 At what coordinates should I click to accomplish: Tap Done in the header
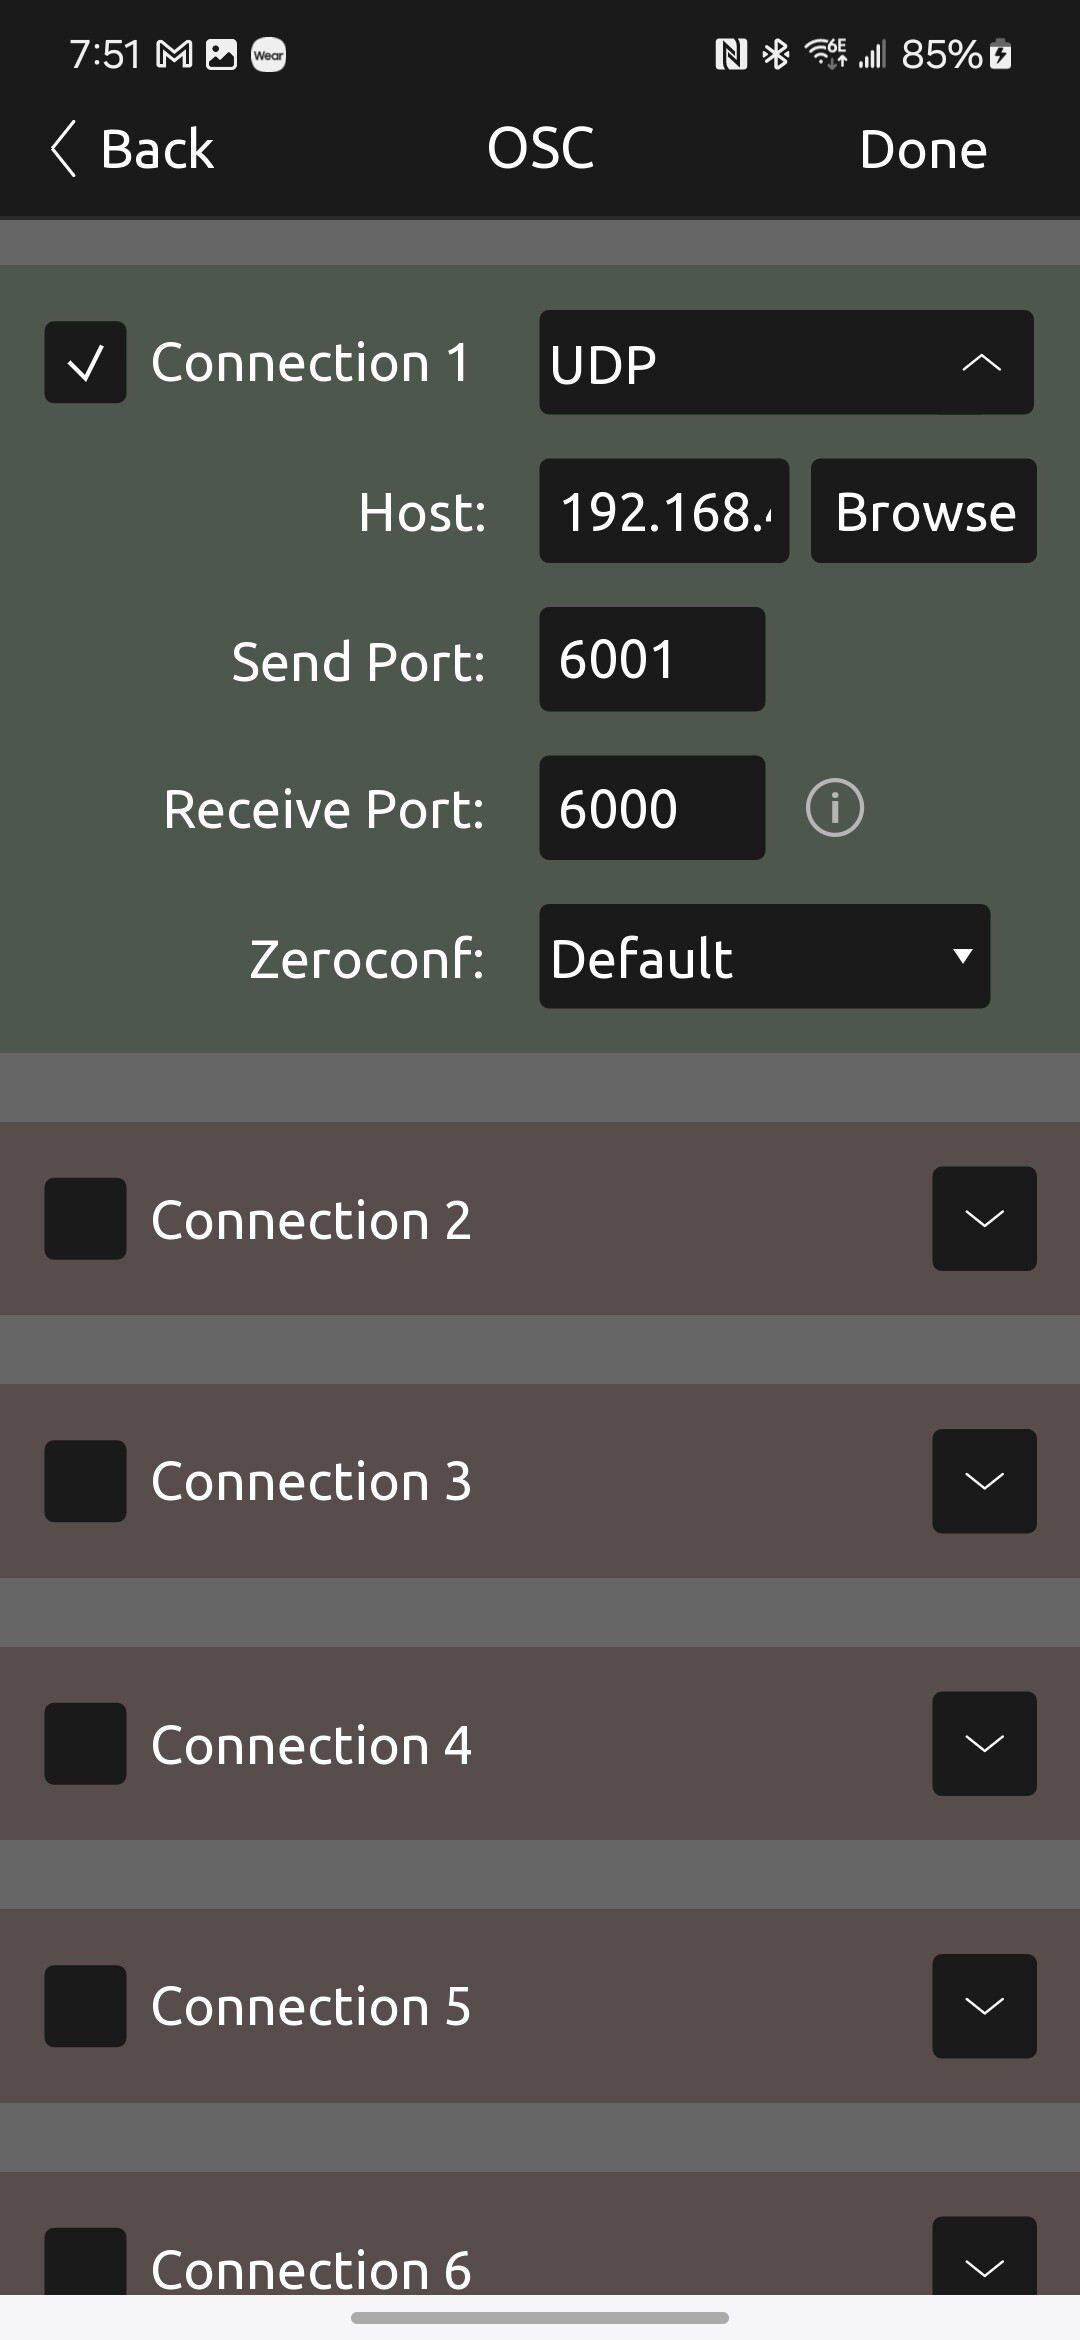click(923, 150)
